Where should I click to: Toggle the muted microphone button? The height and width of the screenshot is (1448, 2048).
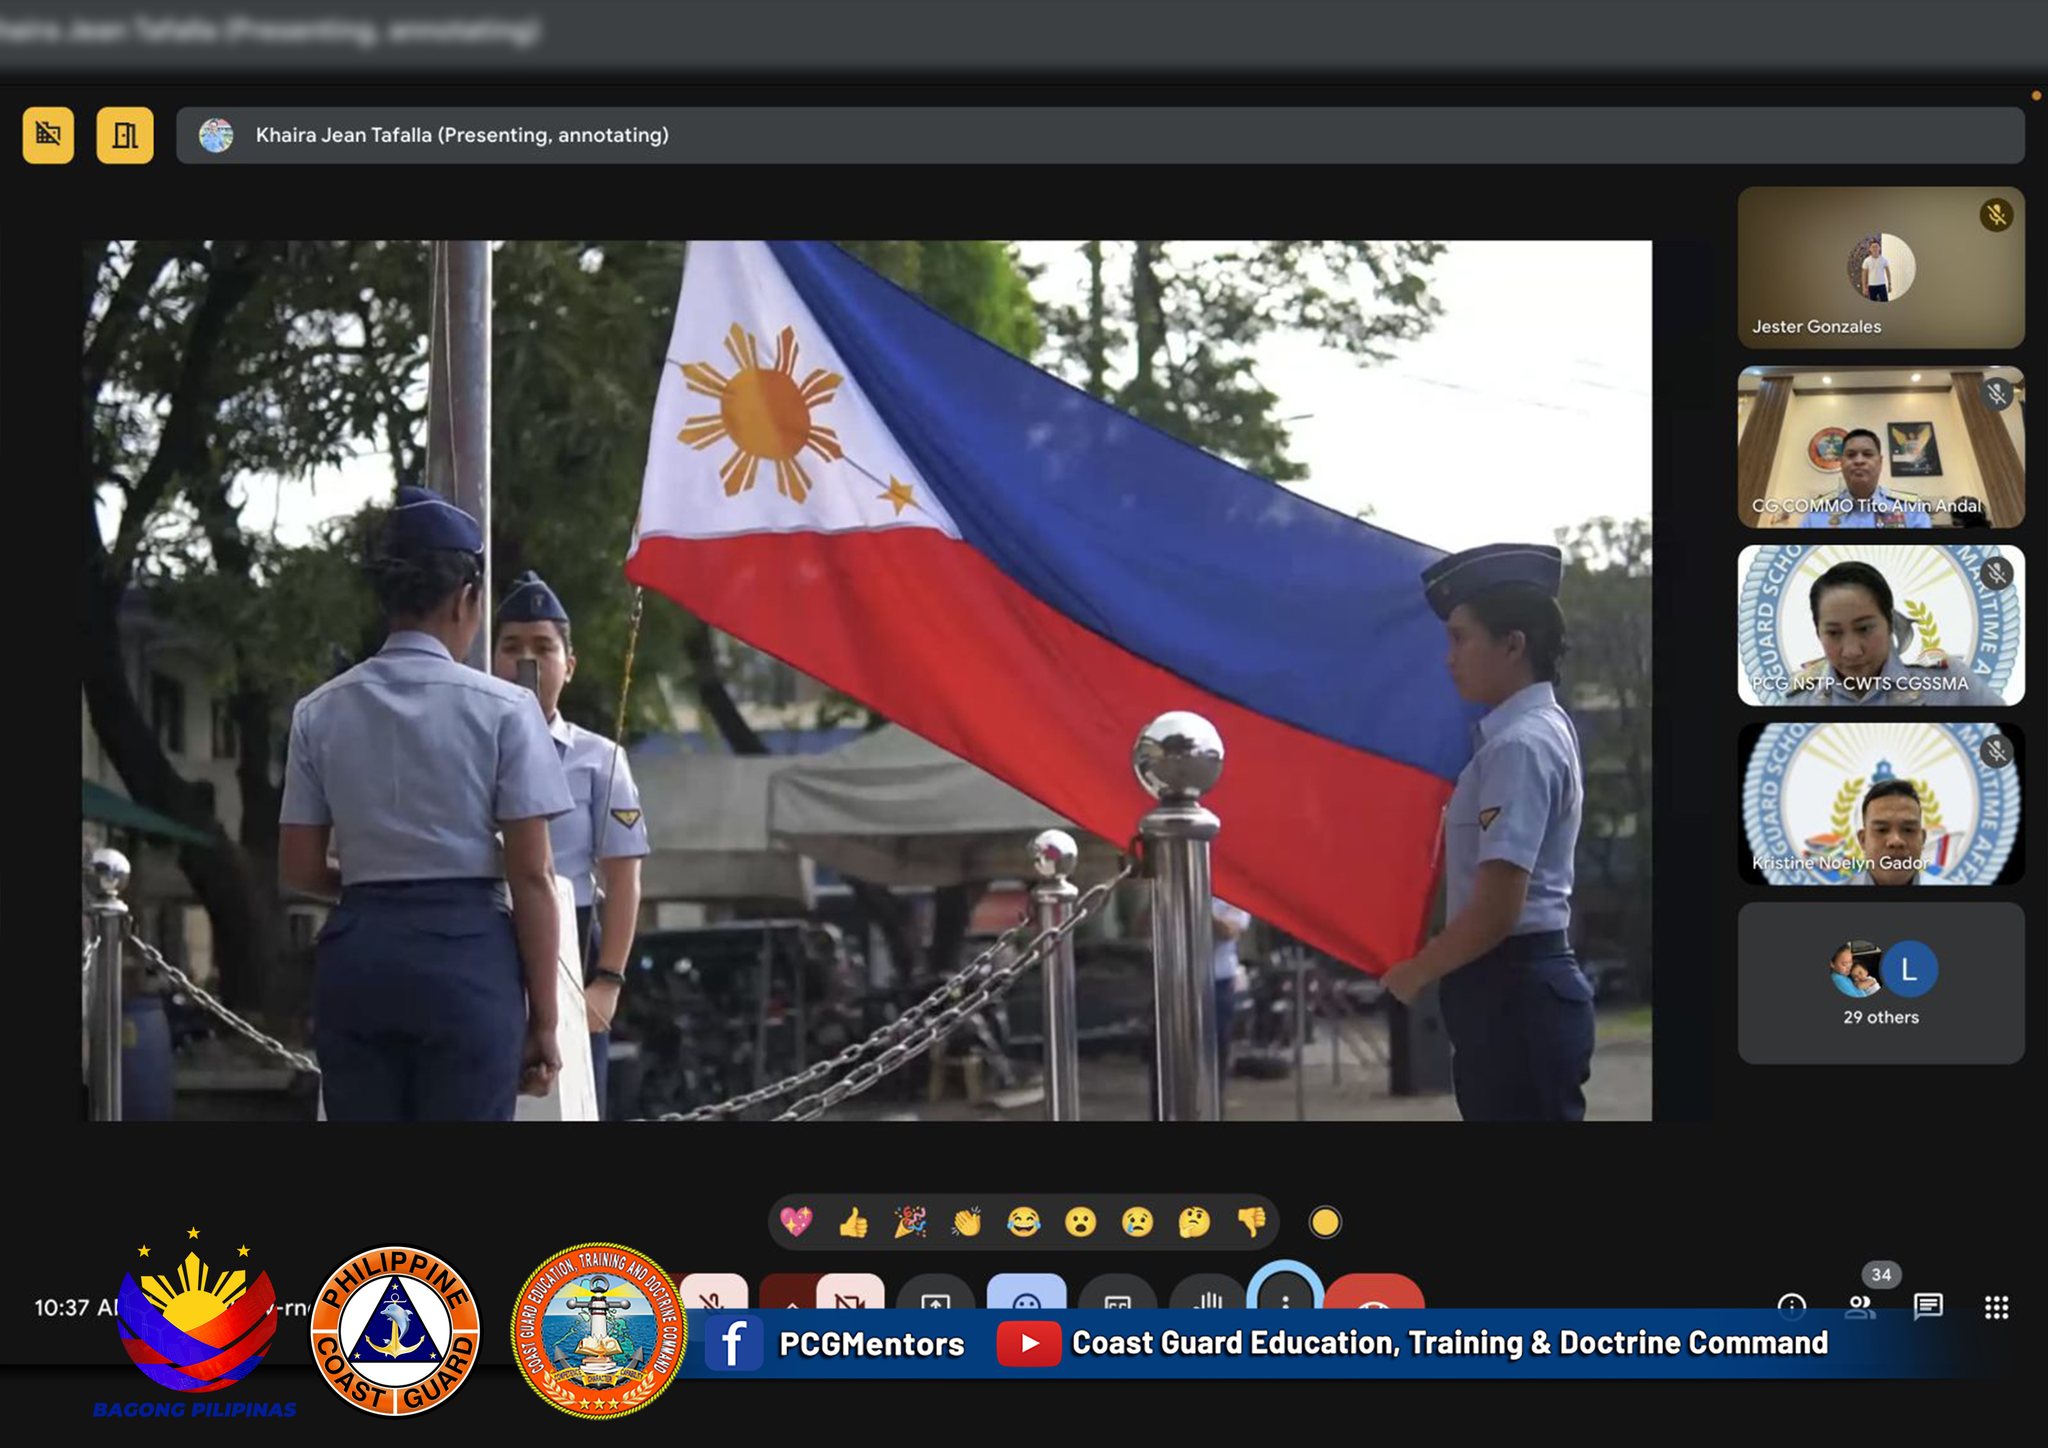(712, 1292)
